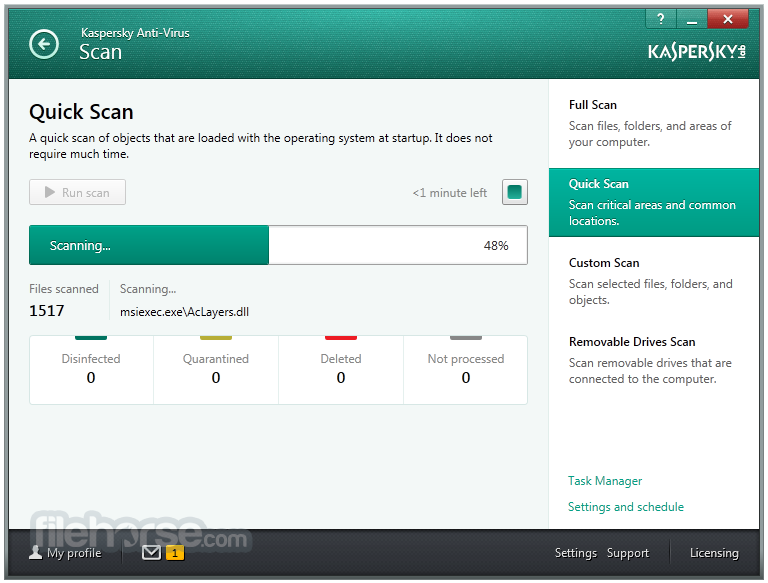
Task: Click the Kaspersky Lab logo
Action: 696,52
